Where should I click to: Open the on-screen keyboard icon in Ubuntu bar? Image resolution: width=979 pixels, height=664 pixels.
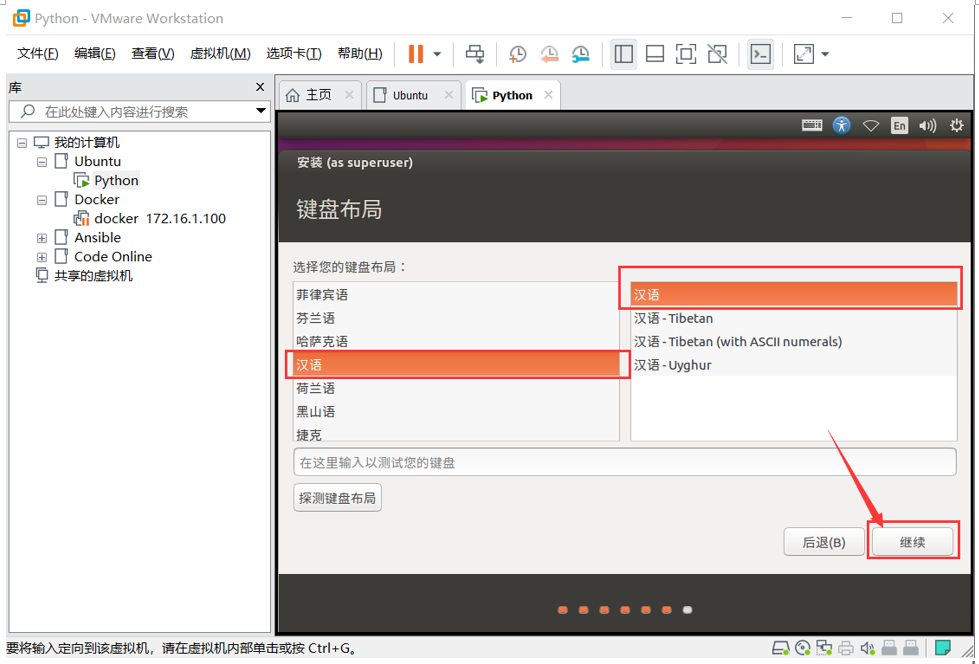[811, 125]
